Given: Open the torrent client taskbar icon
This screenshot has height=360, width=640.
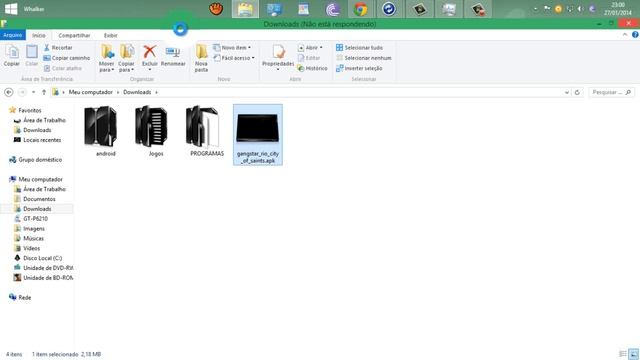Looking at the screenshot, I should [333, 9].
